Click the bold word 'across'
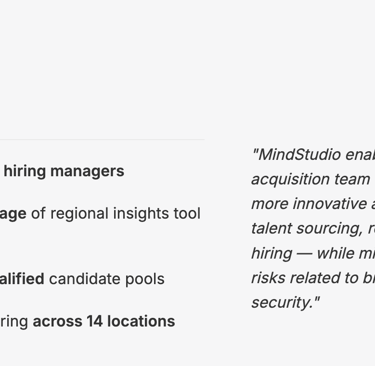 click(x=57, y=322)
